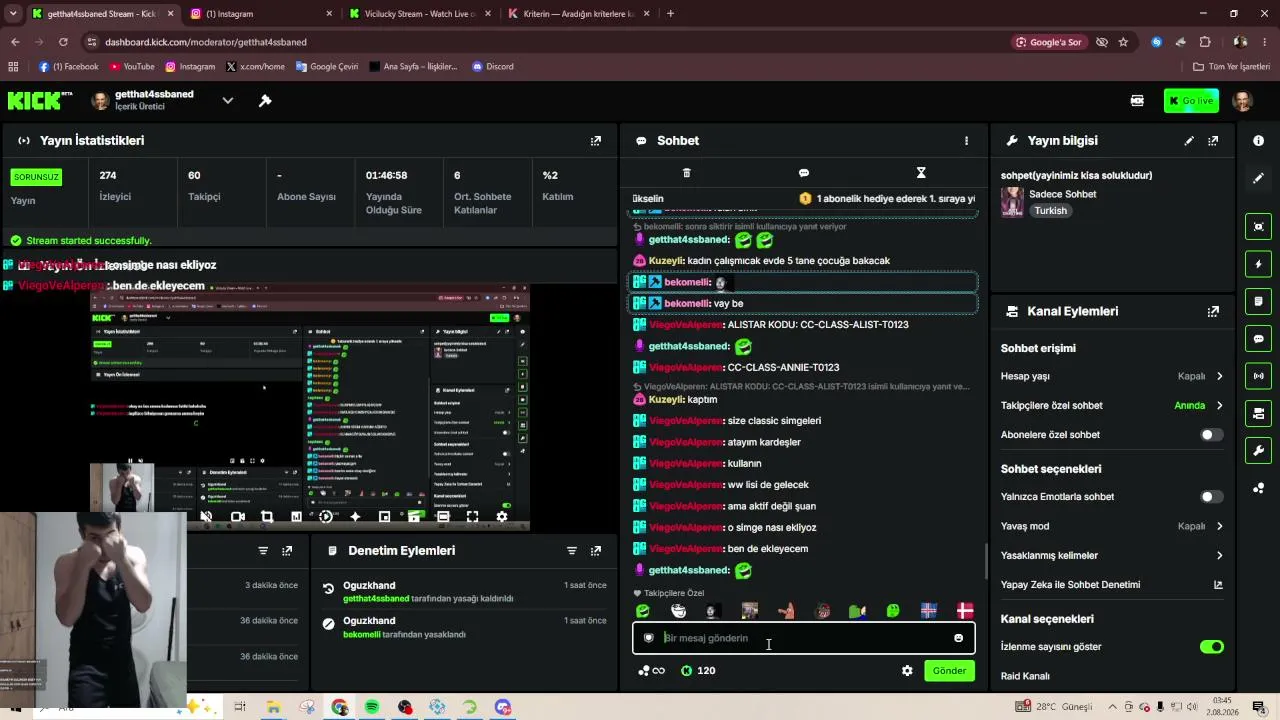The width and height of the screenshot is (1280, 720).
Task: Click the three-circles icon at sidebar bottom
Action: click(1258, 488)
